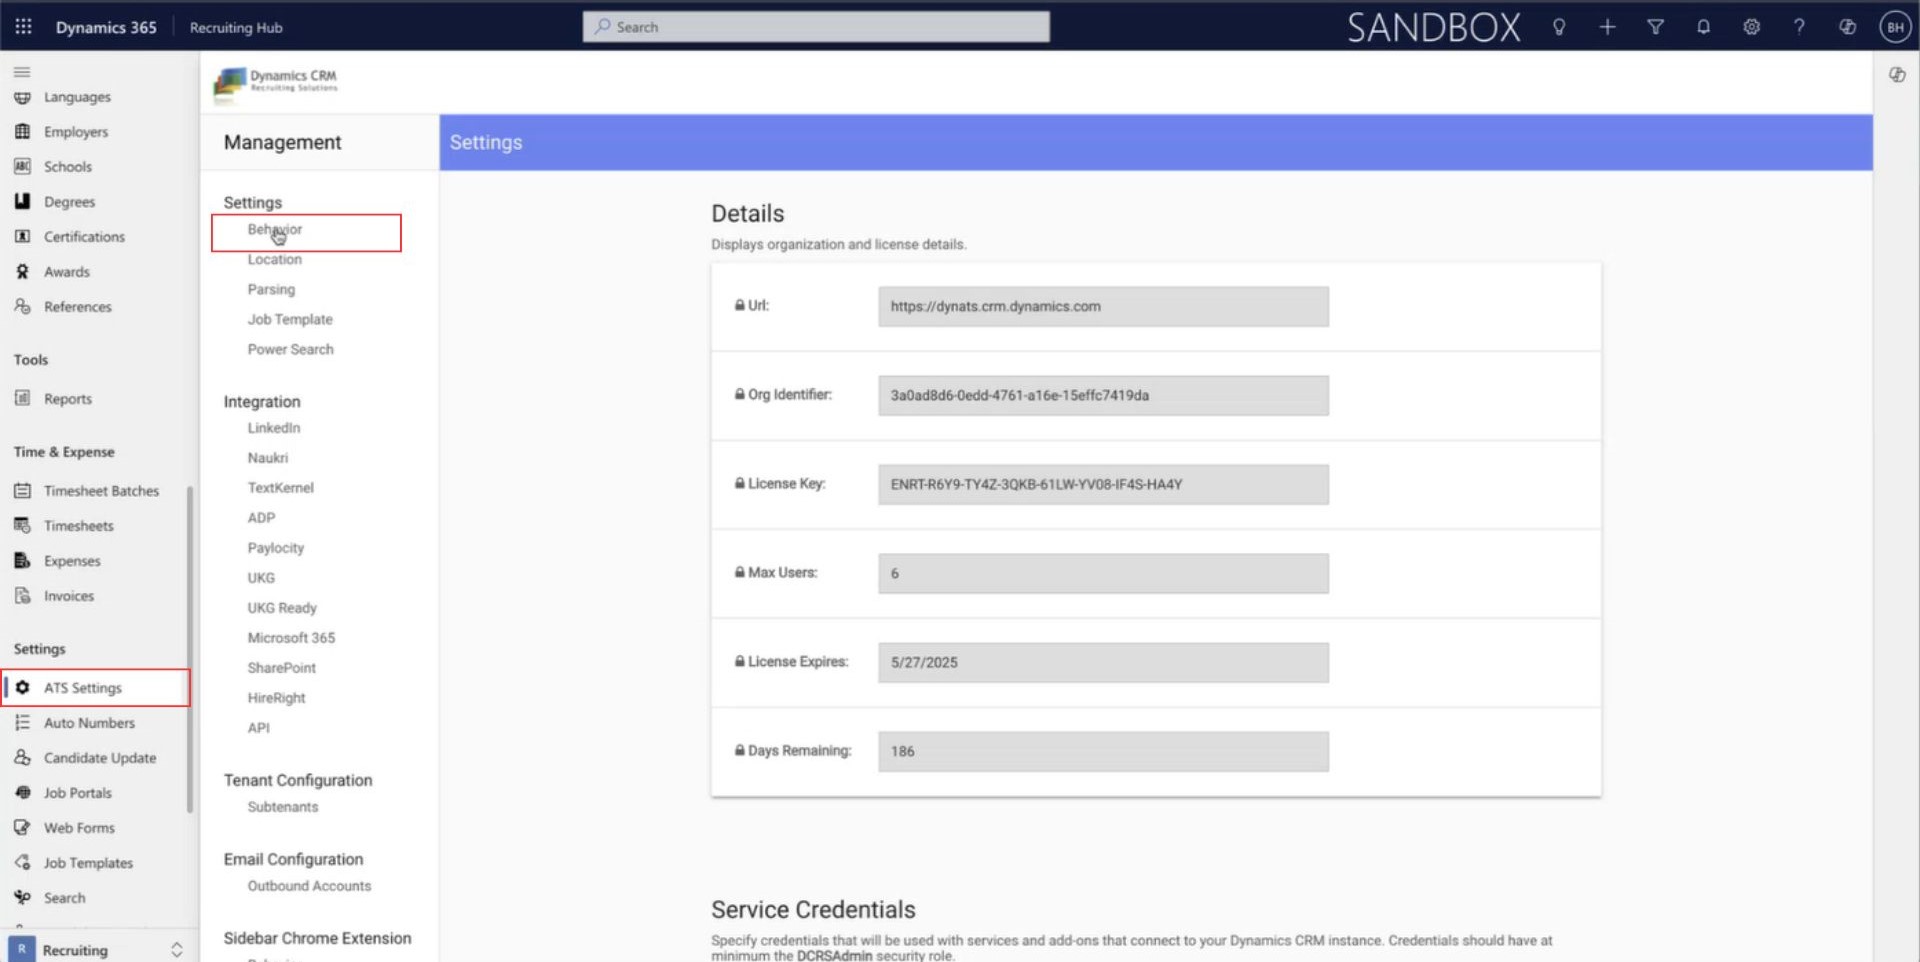The height and width of the screenshot is (962, 1920).
Task: Open Subtenants under Tenant Configuration
Action: [283, 807]
